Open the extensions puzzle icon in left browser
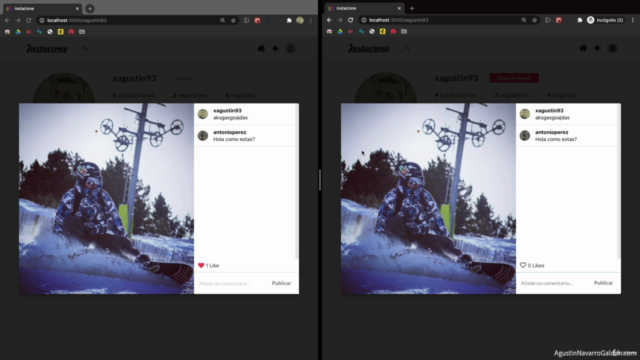 [x=289, y=20]
